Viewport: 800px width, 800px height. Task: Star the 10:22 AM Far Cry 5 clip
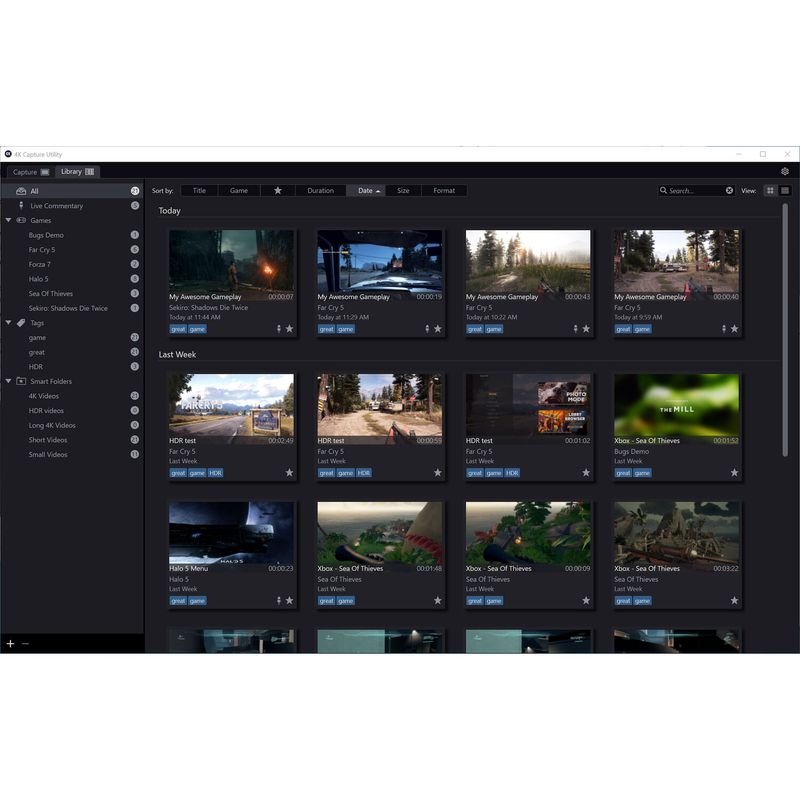point(586,329)
